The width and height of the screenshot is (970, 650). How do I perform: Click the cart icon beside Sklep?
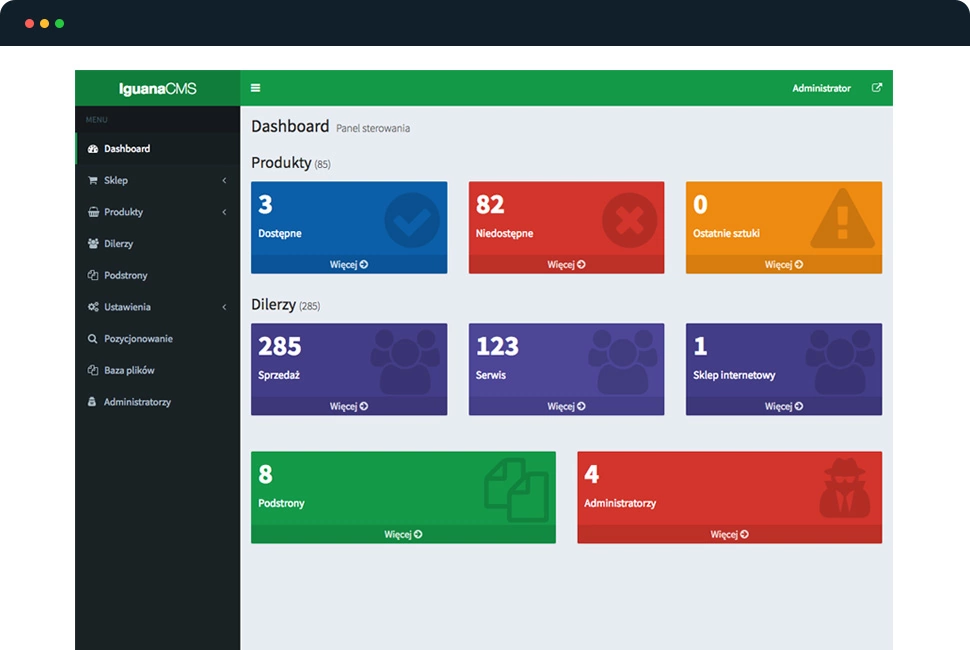tap(93, 181)
